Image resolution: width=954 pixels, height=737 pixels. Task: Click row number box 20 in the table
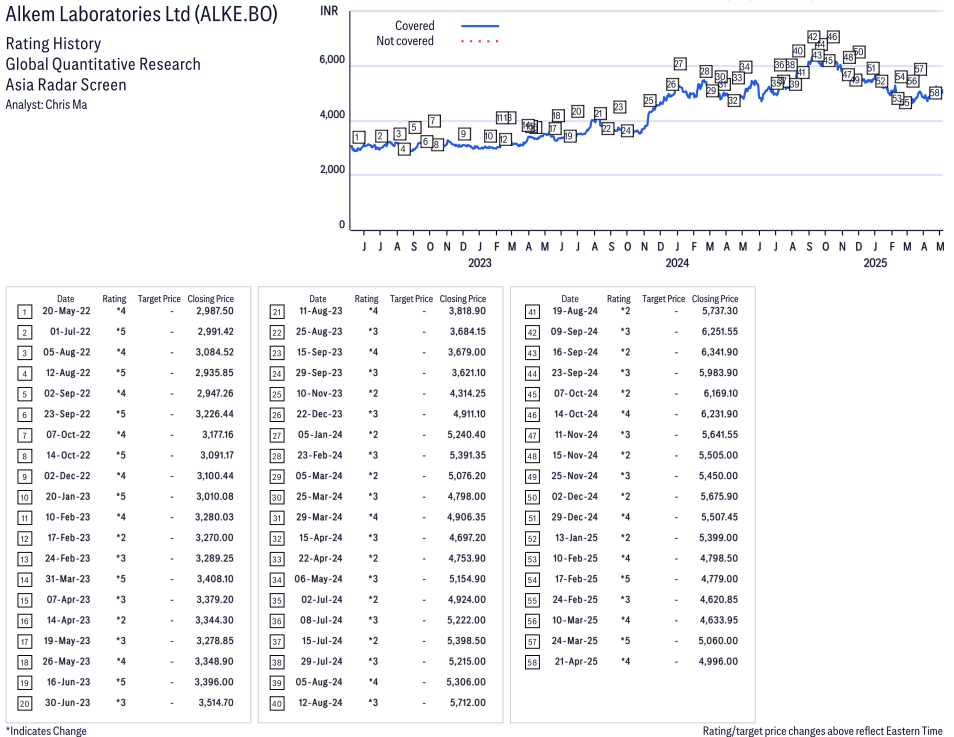click(24, 704)
